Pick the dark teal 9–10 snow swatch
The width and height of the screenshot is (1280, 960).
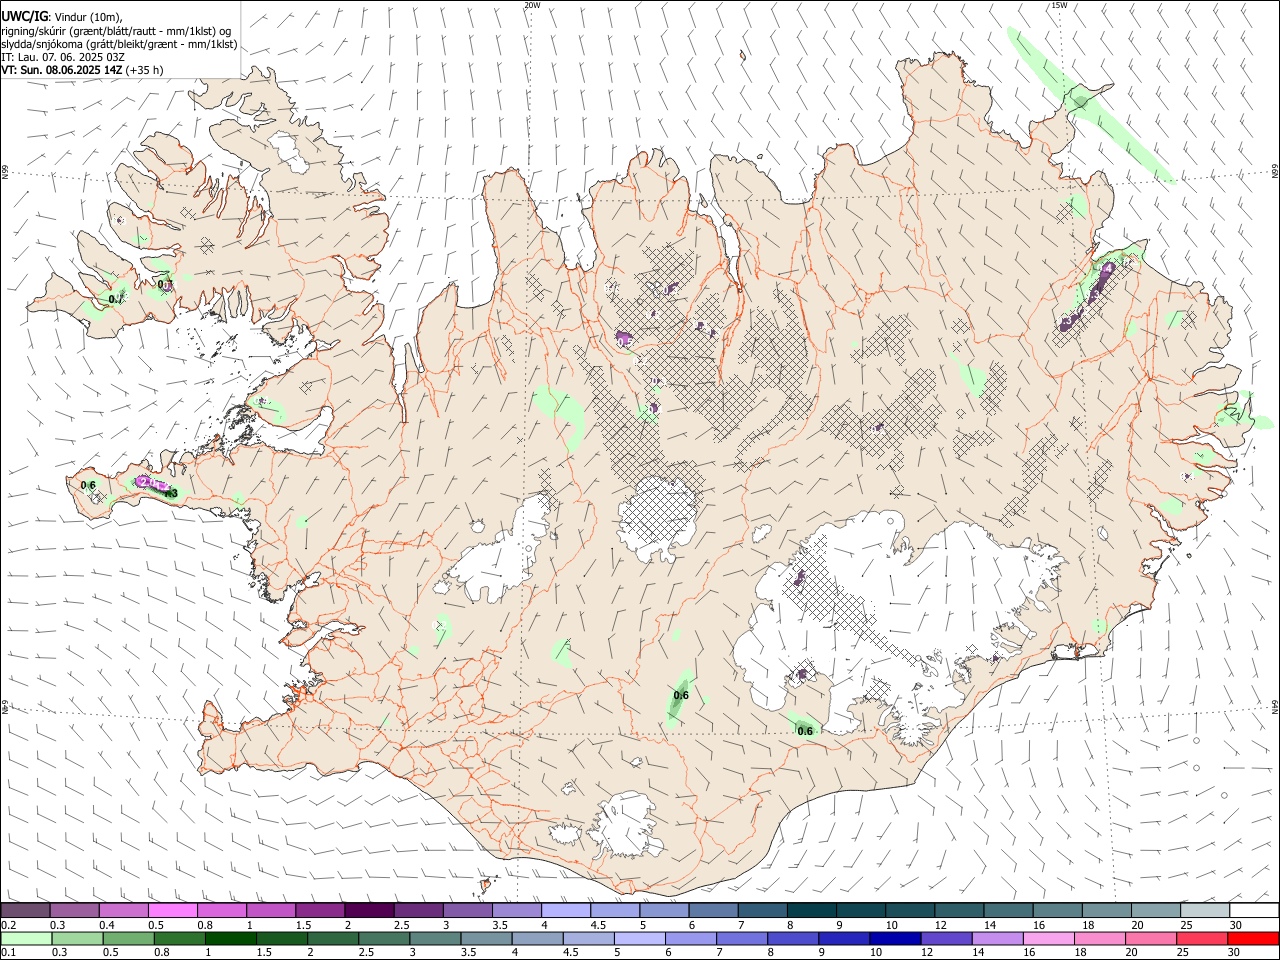[861, 911]
